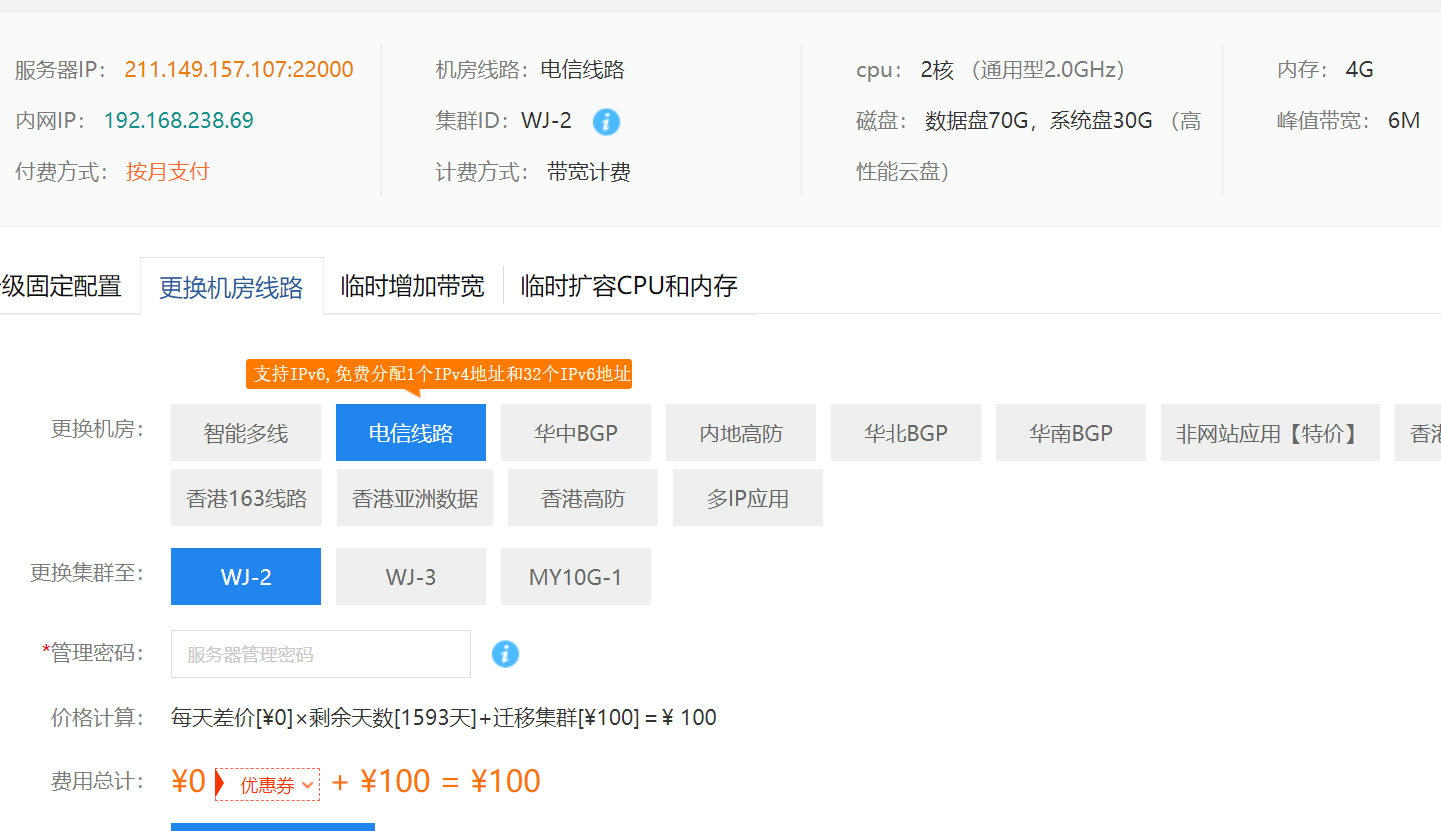Select the 内地高防 line option
This screenshot has width=1441, height=831.
pyautogui.click(x=740, y=432)
